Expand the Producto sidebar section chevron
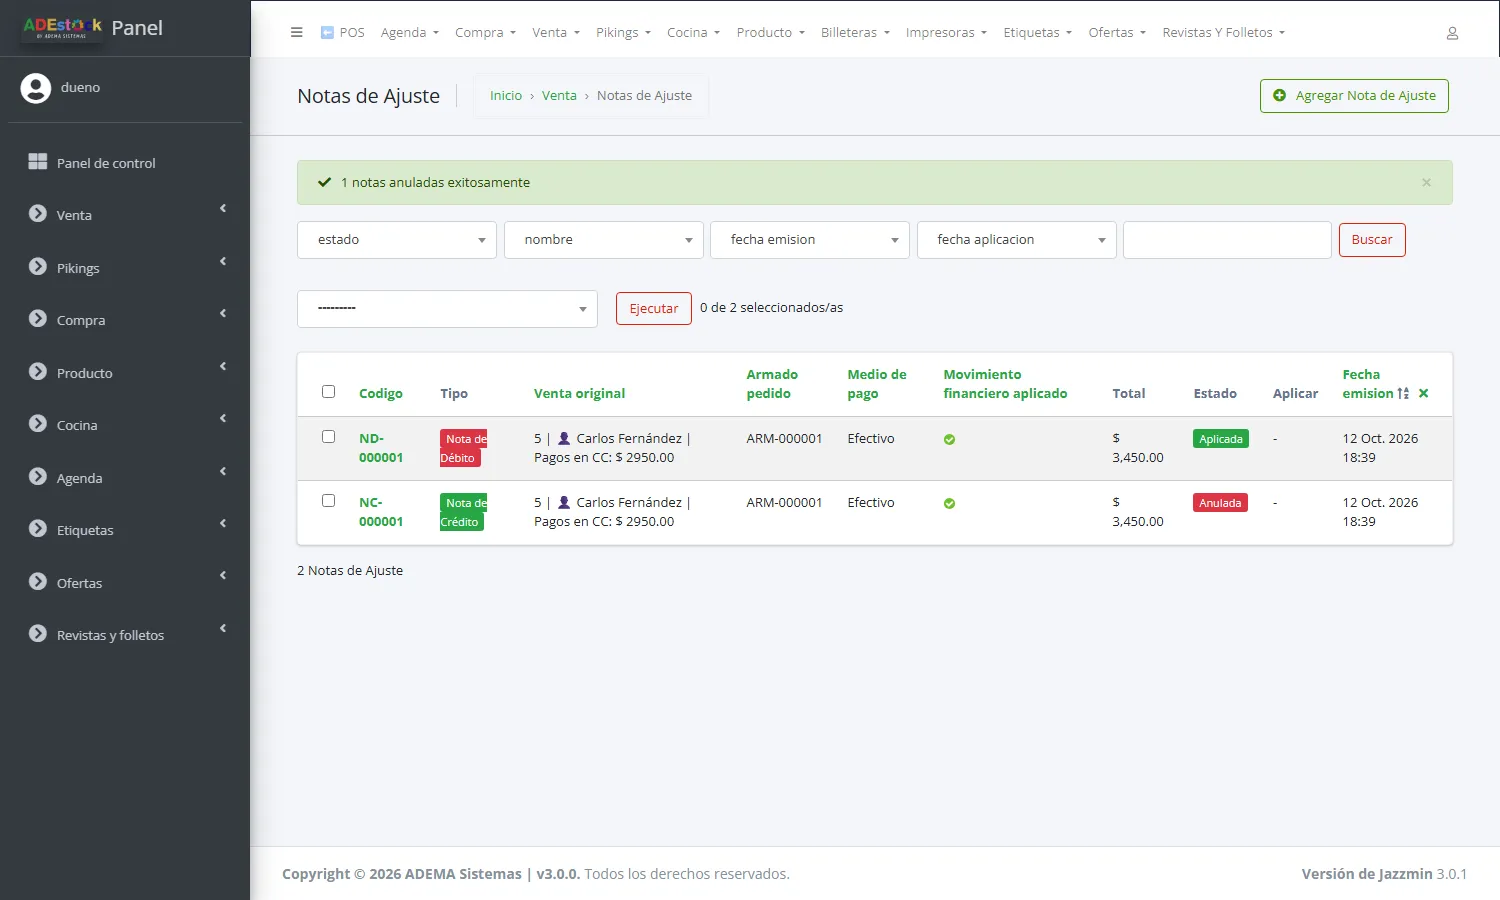Viewport: 1500px width, 900px height. click(223, 366)
